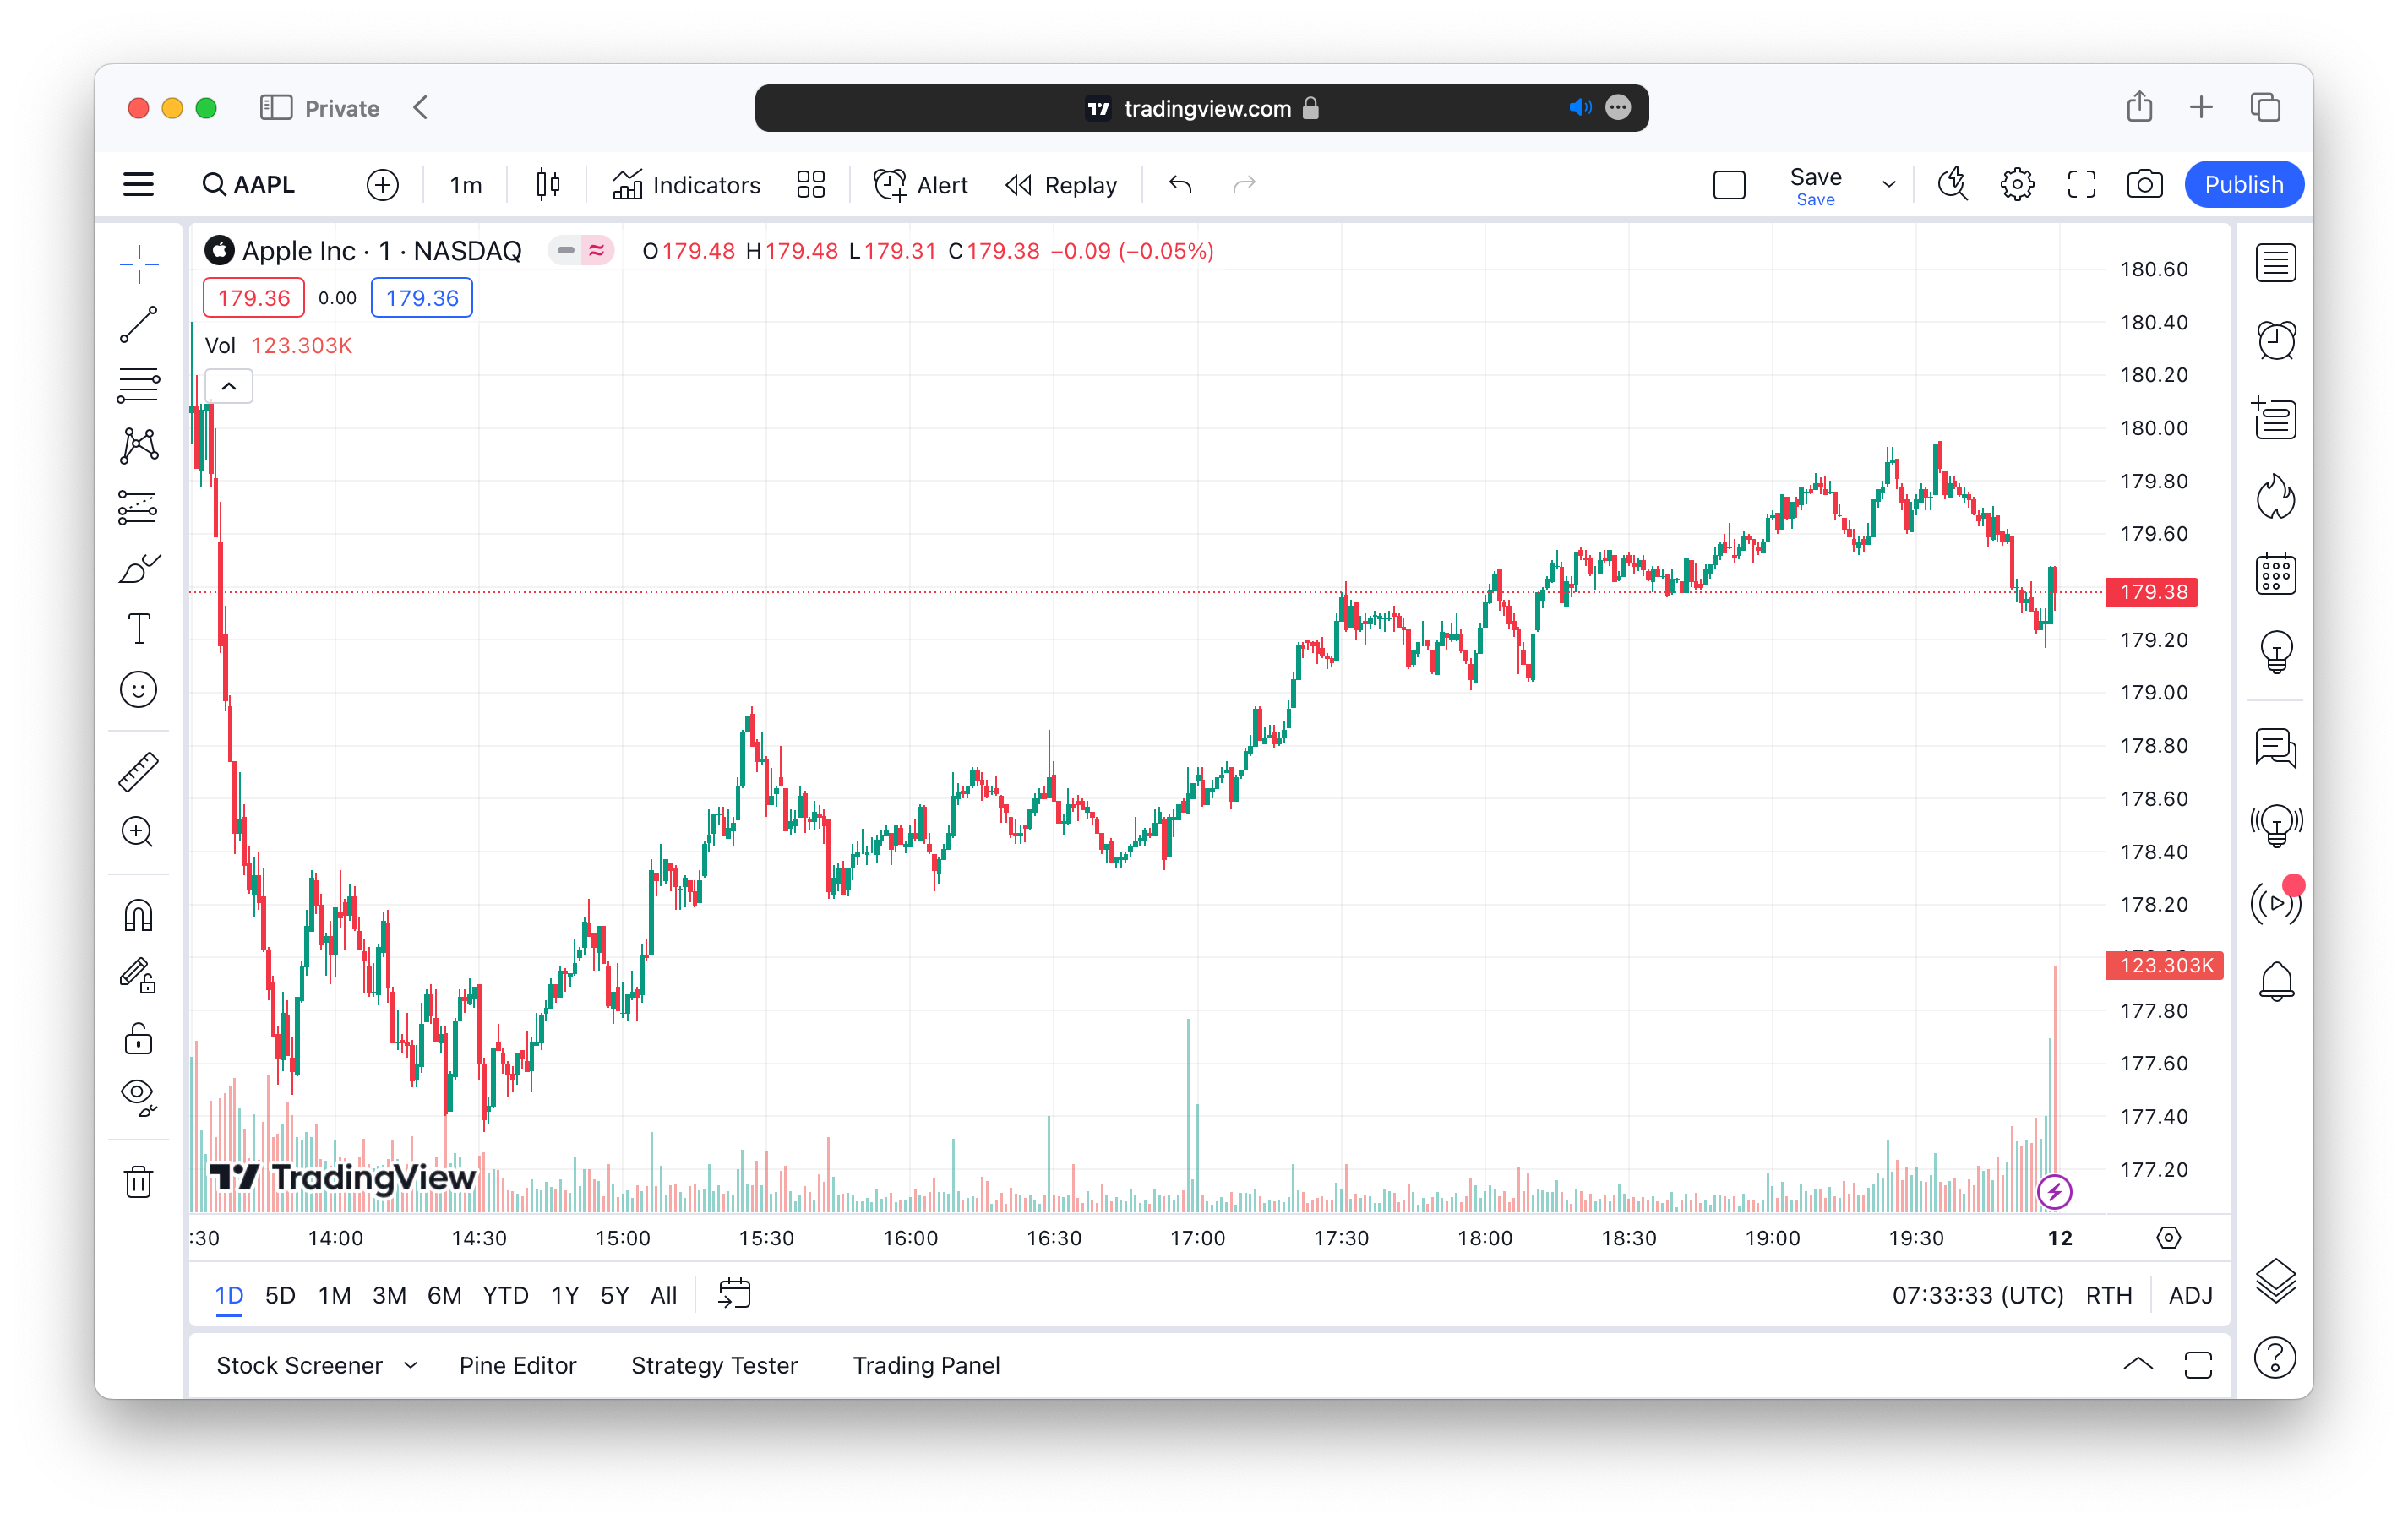The width and height of the screenshot is (2408, 1524).
Task: Switch range to YTD
Action: pos(505,1295)
